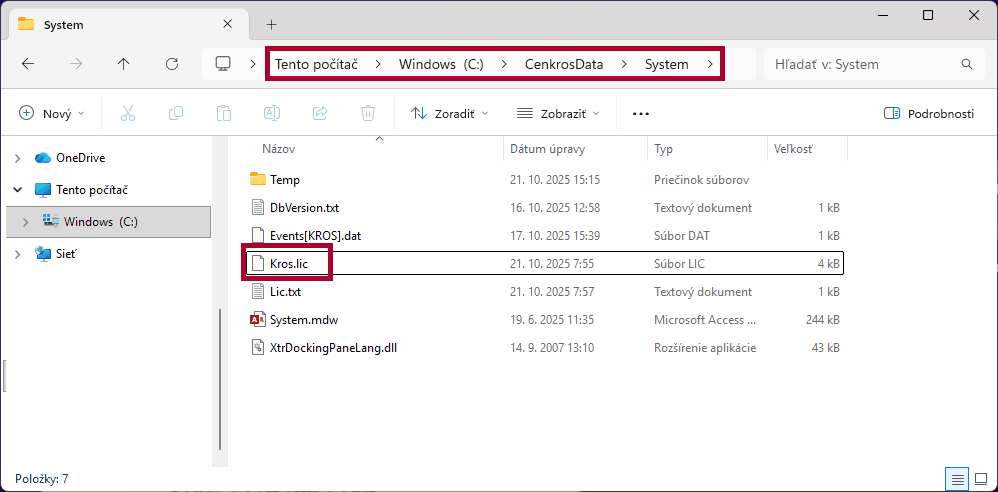Click the Rename icon in toolbar
This screenshot has width=998, height=492.
(272, 113)
